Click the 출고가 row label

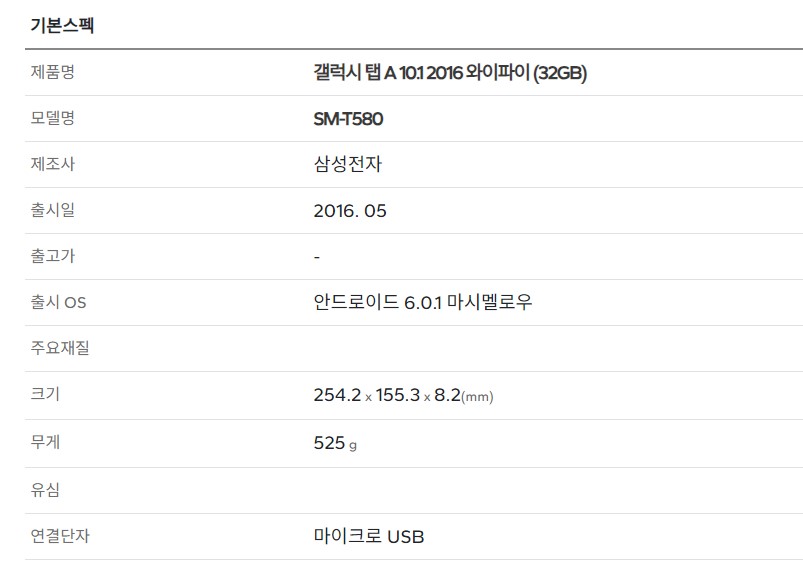pyautogui.click(x=53, y=256)
